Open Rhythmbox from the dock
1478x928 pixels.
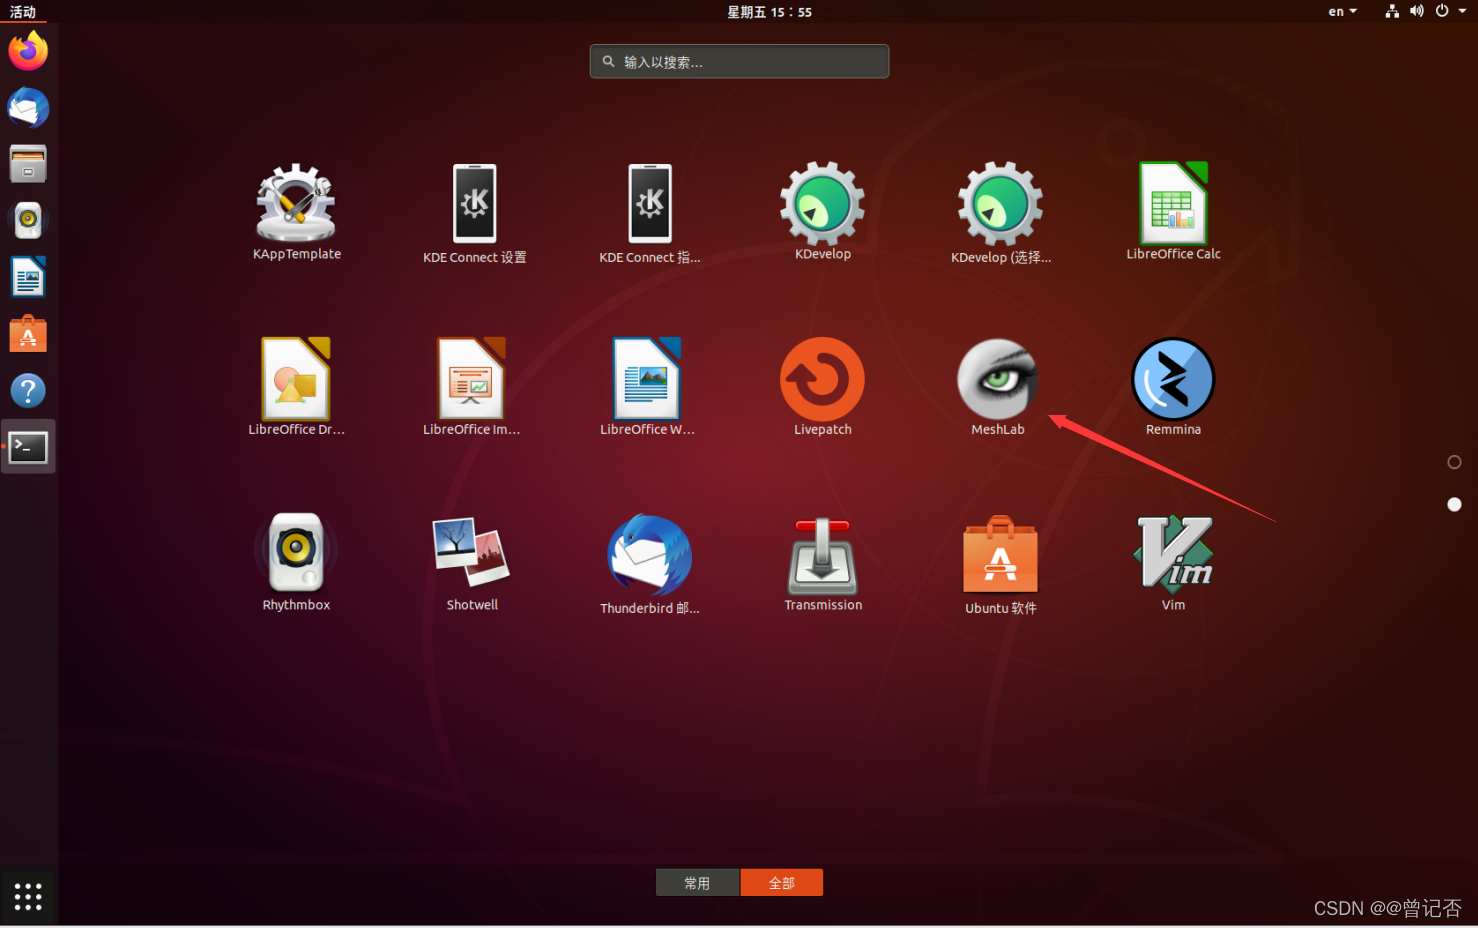[x=28, y=220]
